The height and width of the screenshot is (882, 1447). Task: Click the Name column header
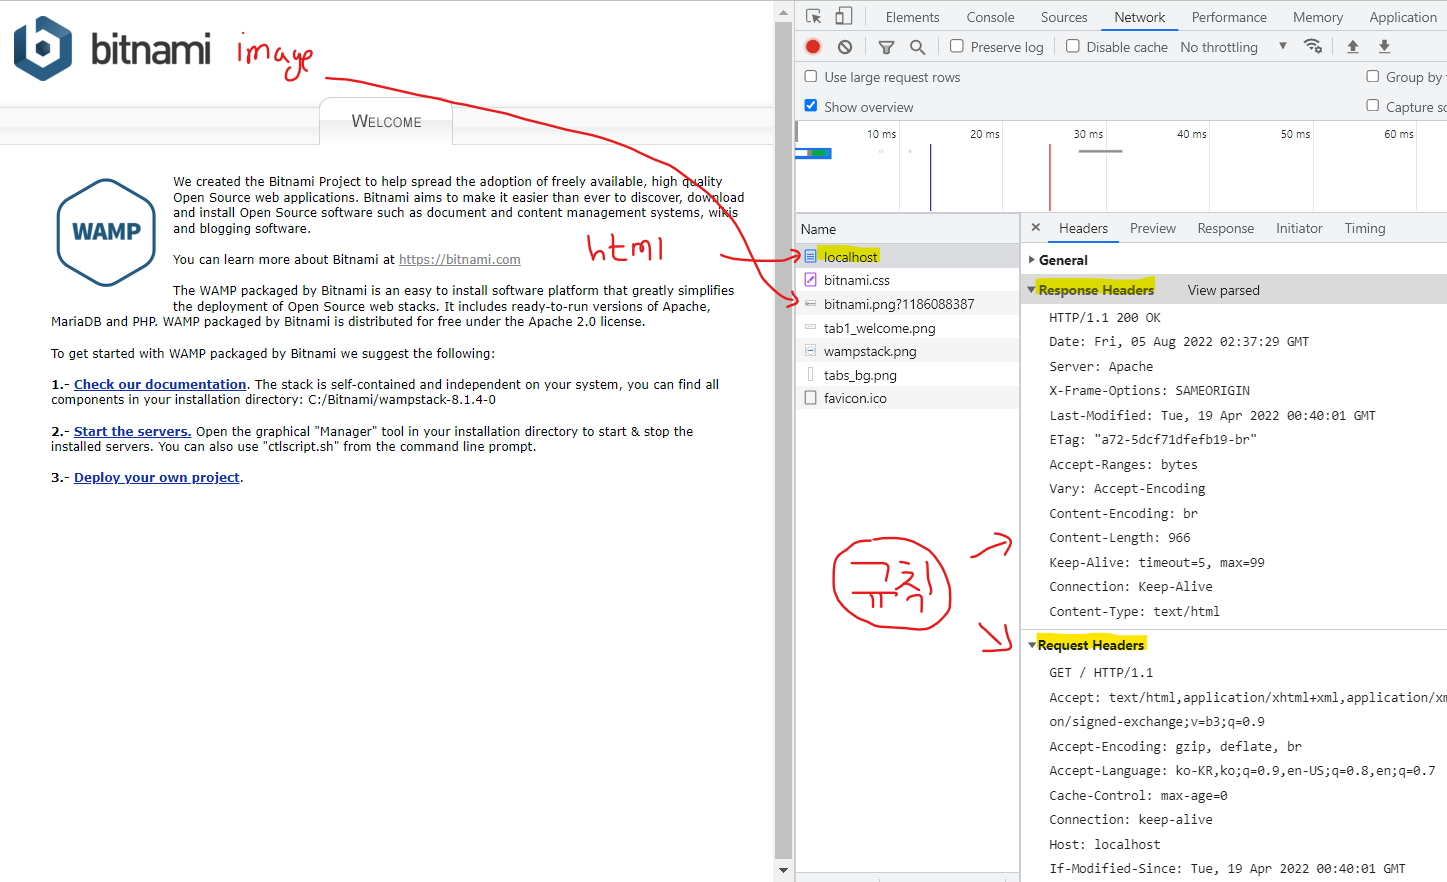[907, 229]
